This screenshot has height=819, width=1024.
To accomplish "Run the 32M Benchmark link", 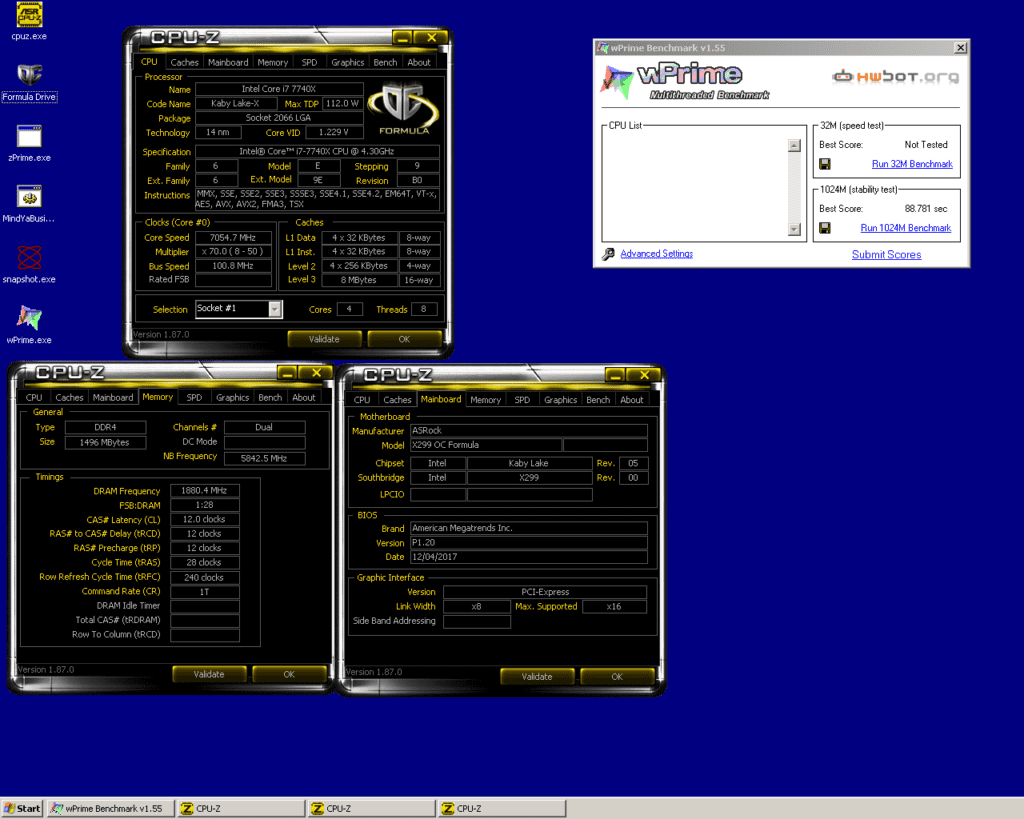I will coord(912,164).
